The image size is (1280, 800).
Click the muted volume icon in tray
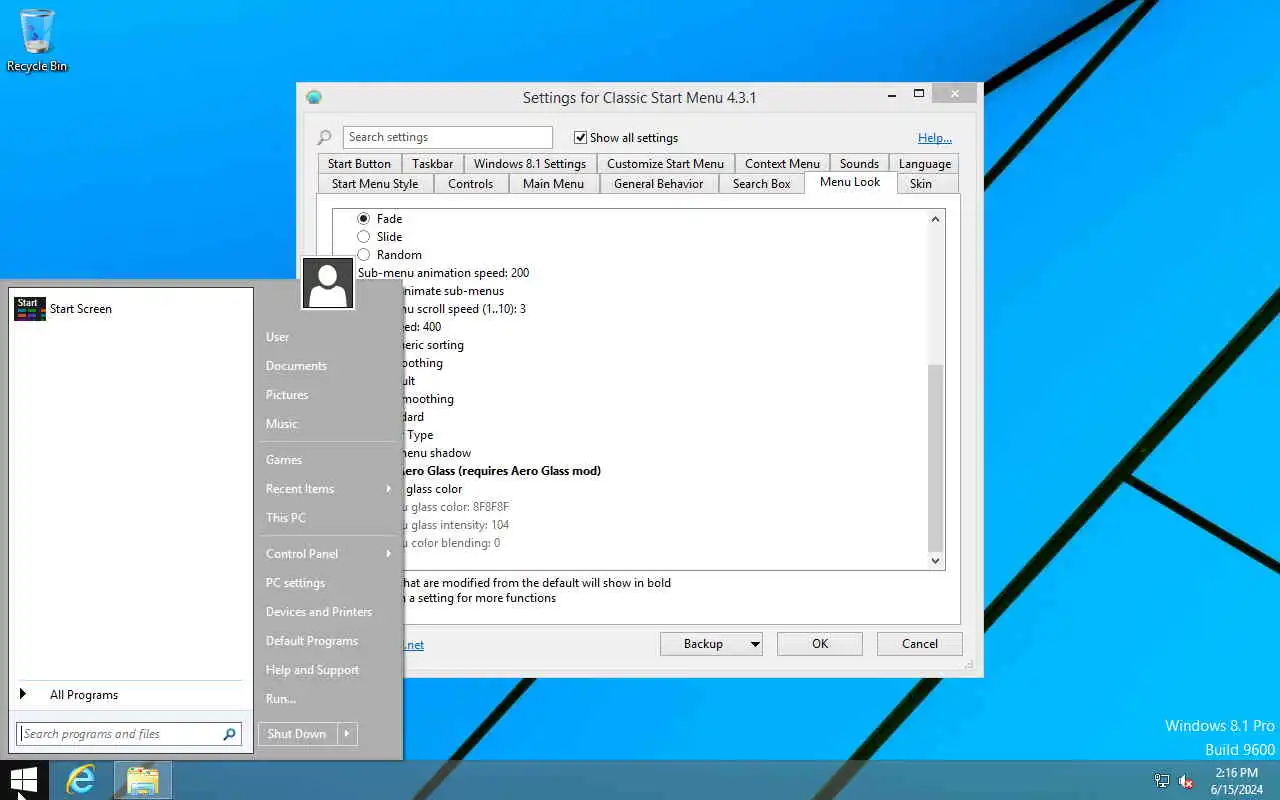(1187, 781)
